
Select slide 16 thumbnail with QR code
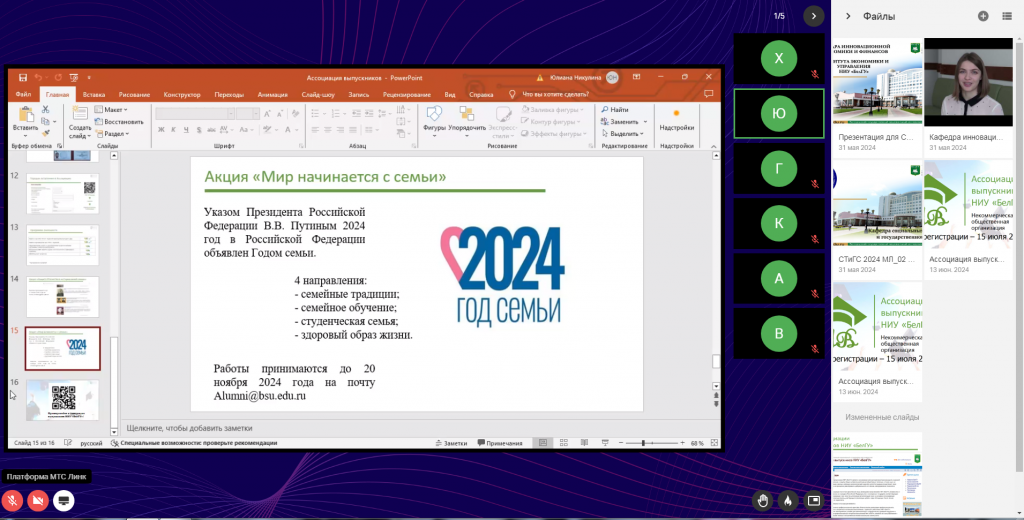tap(63, 400)
